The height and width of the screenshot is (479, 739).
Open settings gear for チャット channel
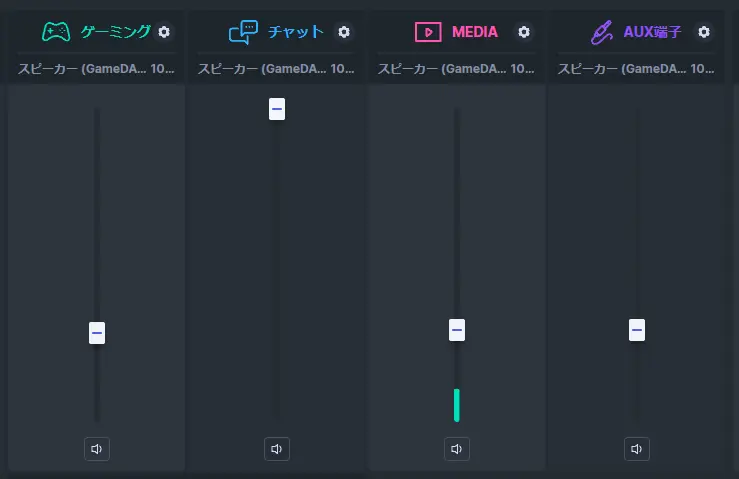(x=344, y=32)
